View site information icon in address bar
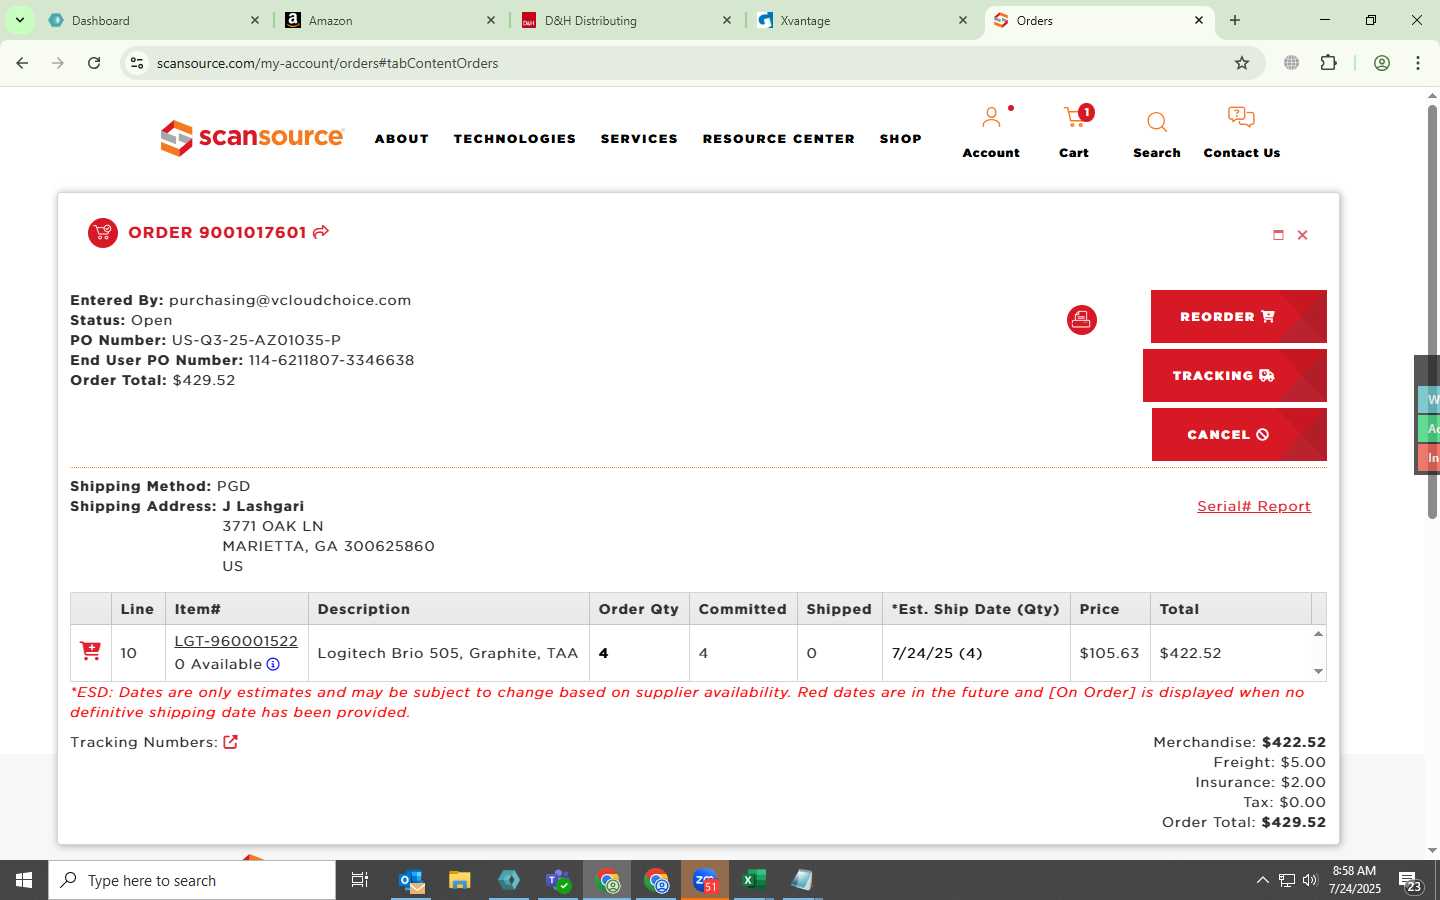 (137, 63)
